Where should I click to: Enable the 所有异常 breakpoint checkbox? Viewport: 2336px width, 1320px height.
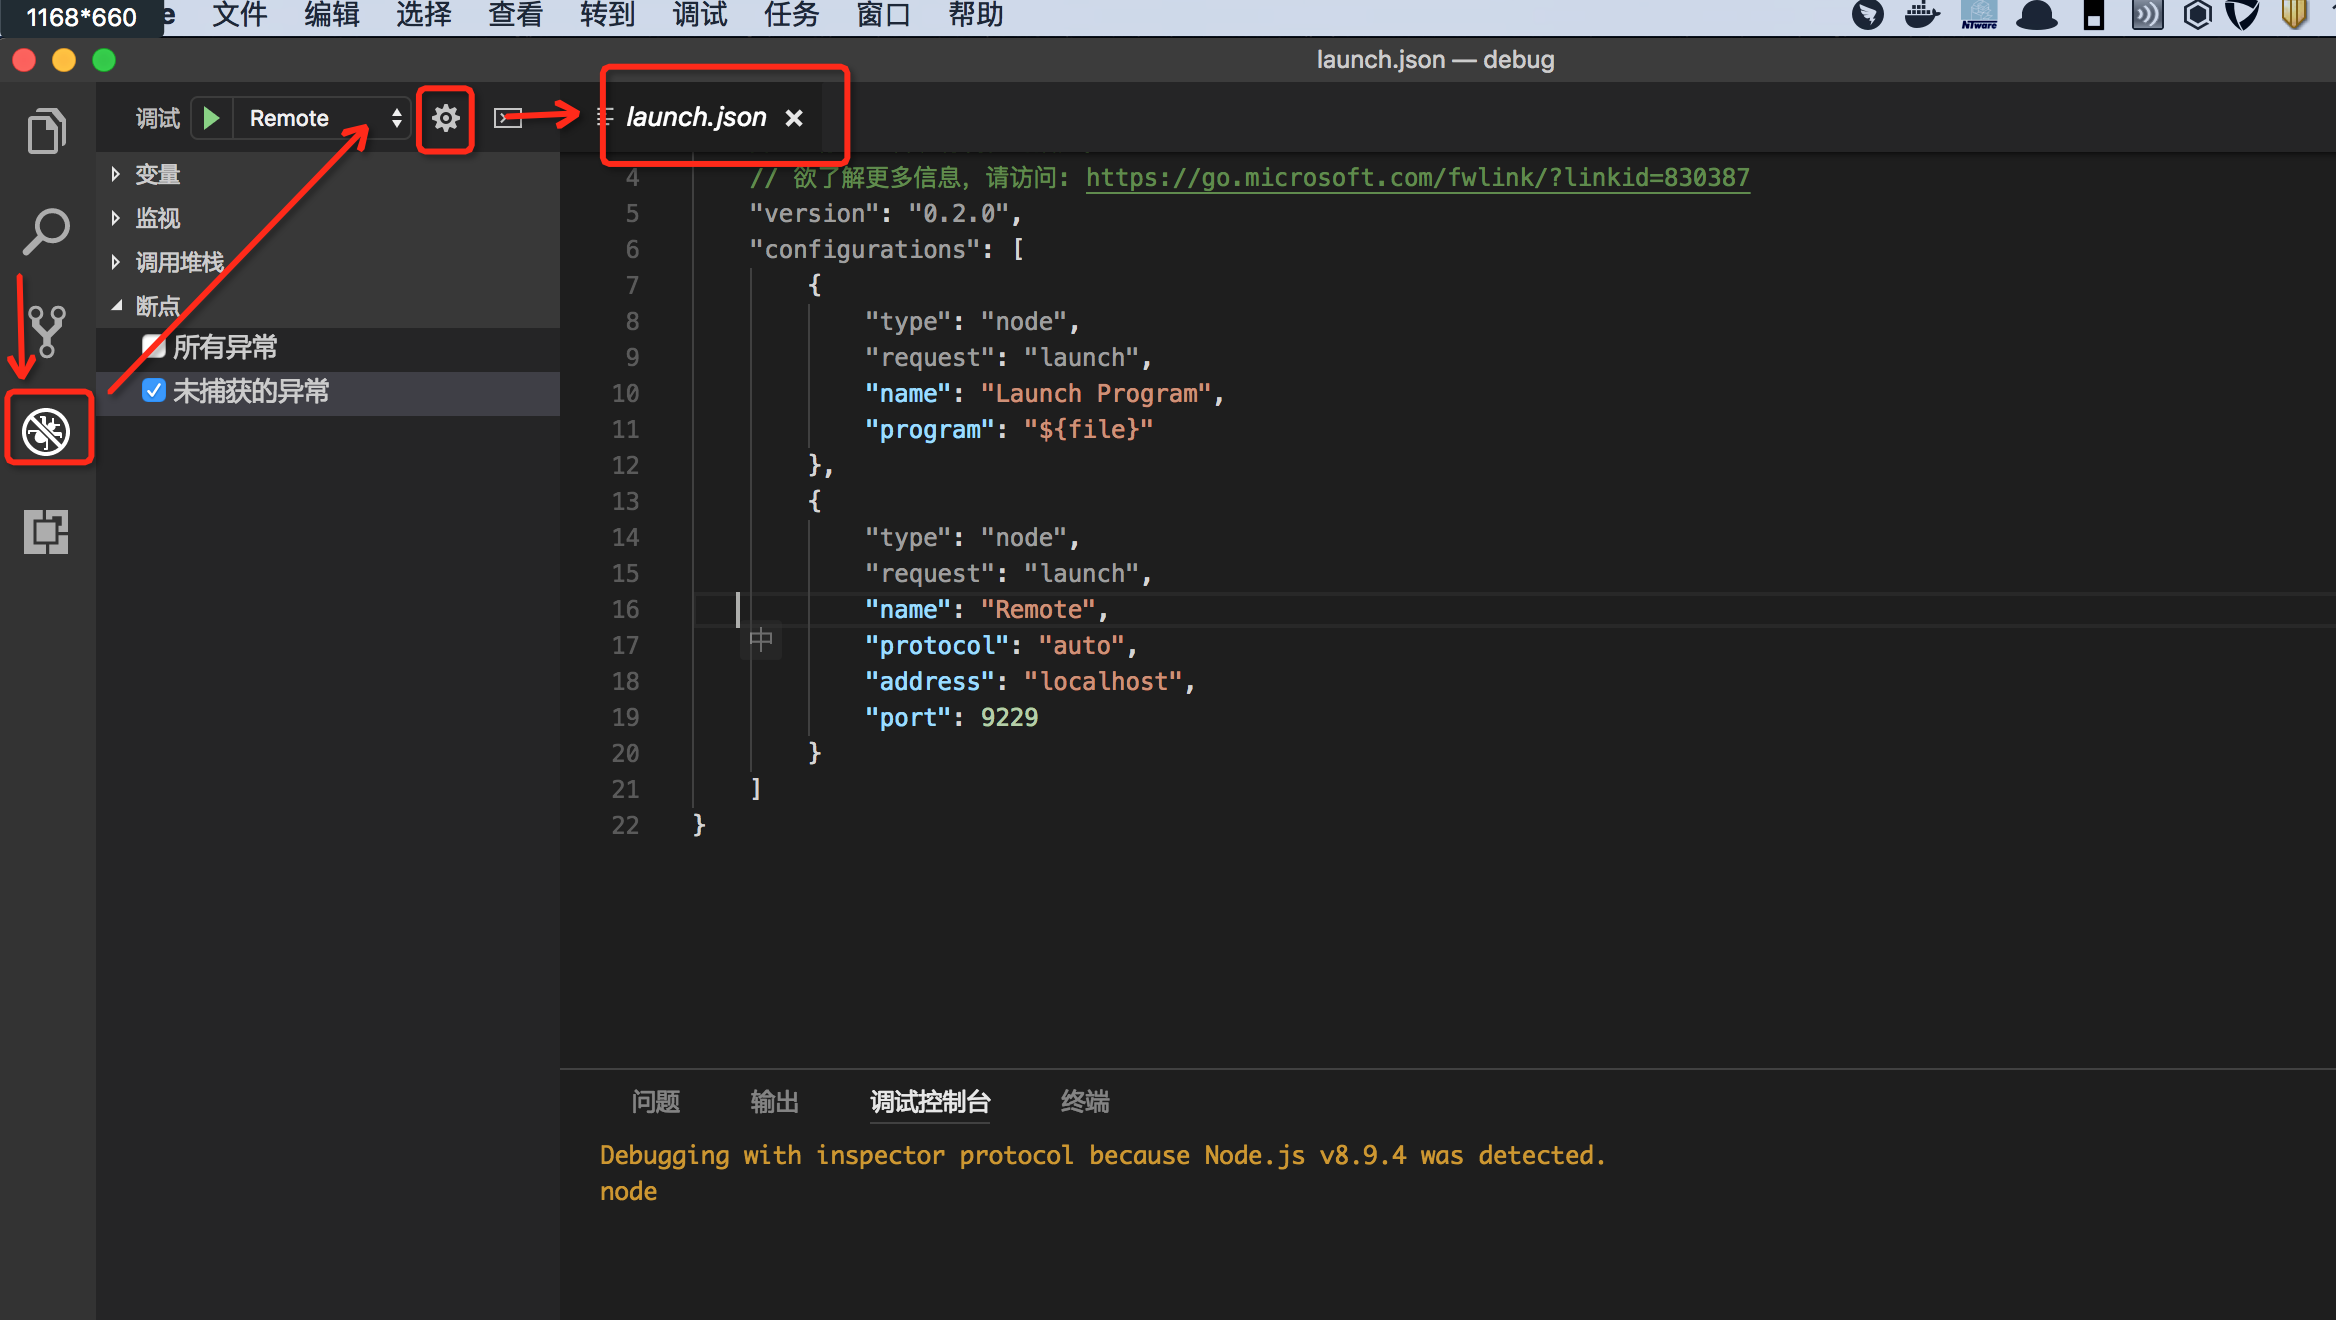pyautogui.click(x=153, y=347)
